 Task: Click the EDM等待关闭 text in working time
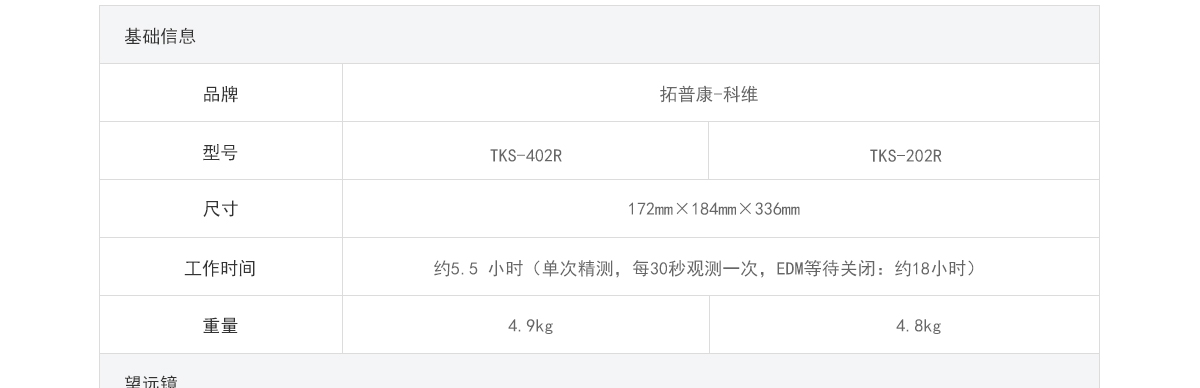[x=826, y=268]
